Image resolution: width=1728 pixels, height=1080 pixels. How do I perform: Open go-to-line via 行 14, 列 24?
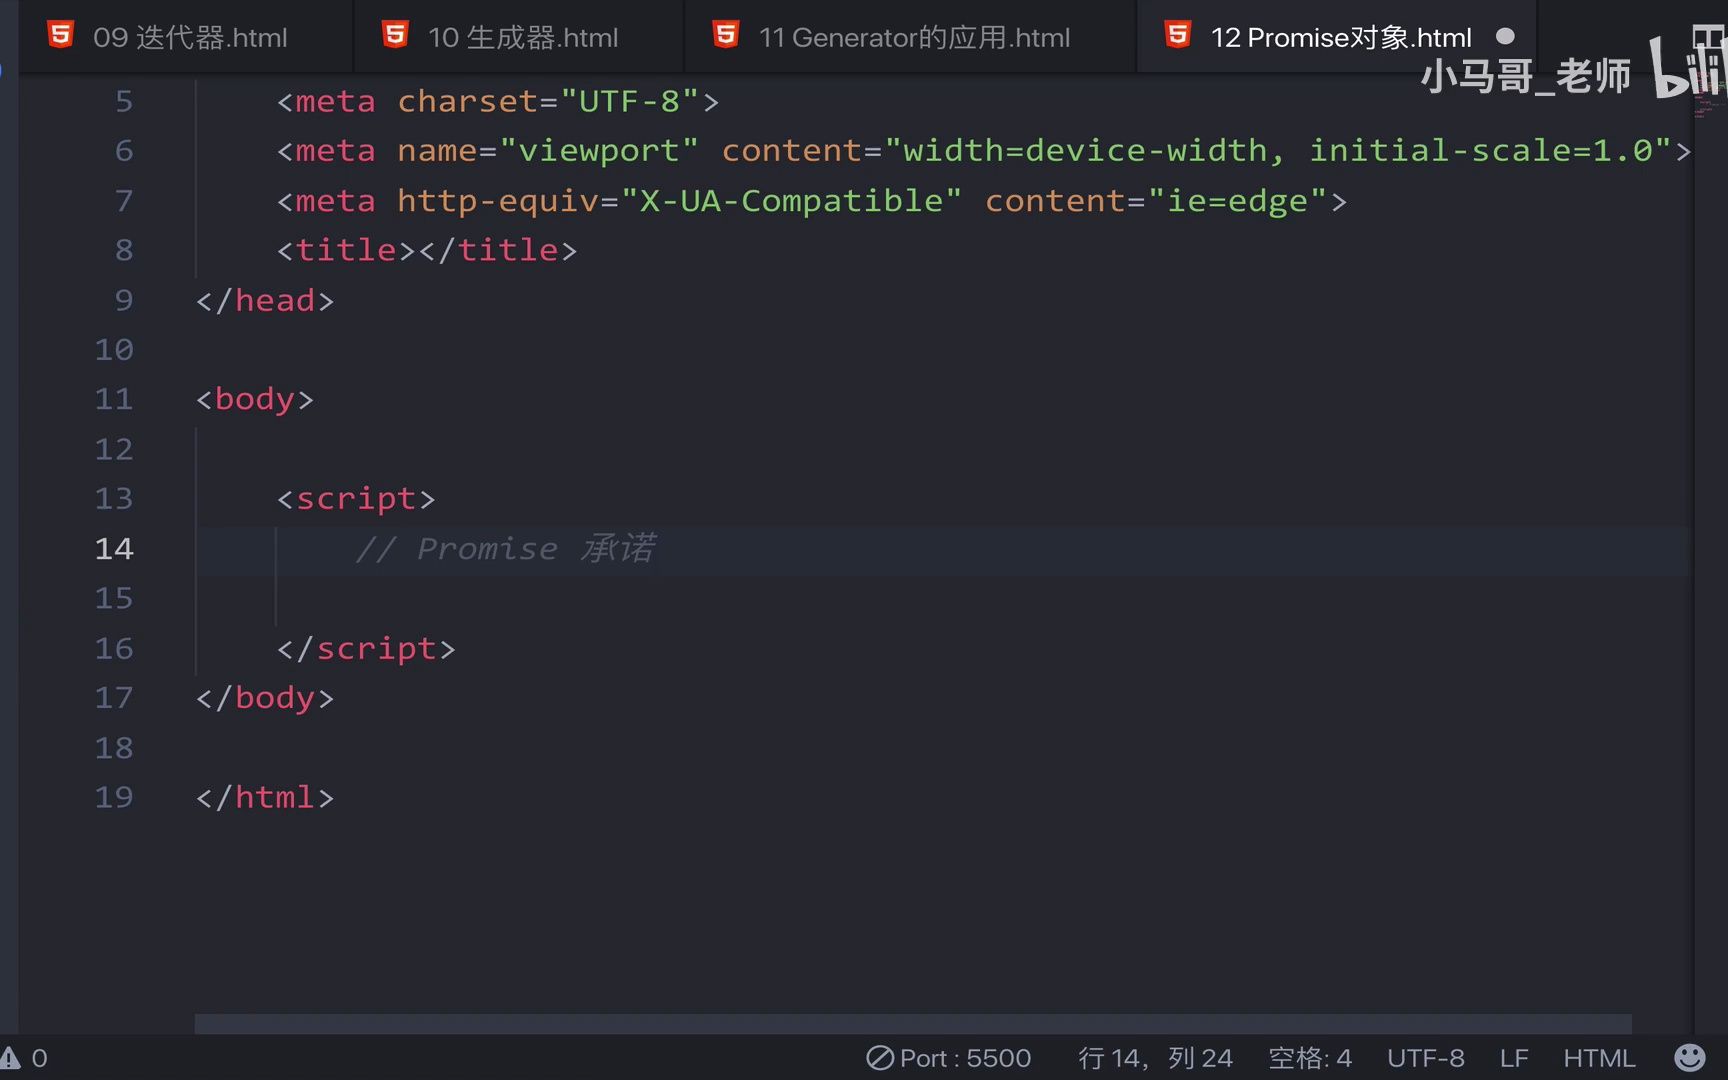[x=1155, y=1058]
